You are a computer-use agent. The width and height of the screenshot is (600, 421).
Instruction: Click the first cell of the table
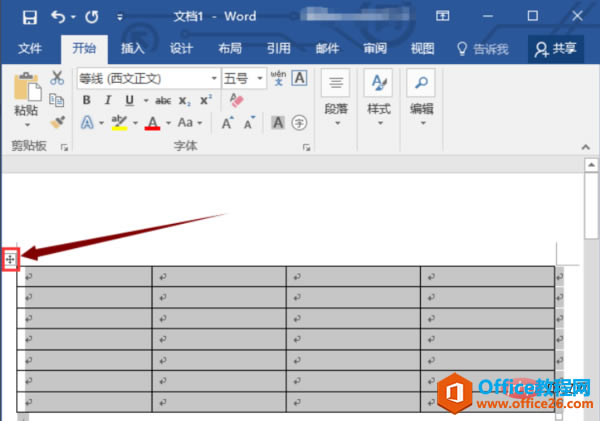tap(84, 276)
